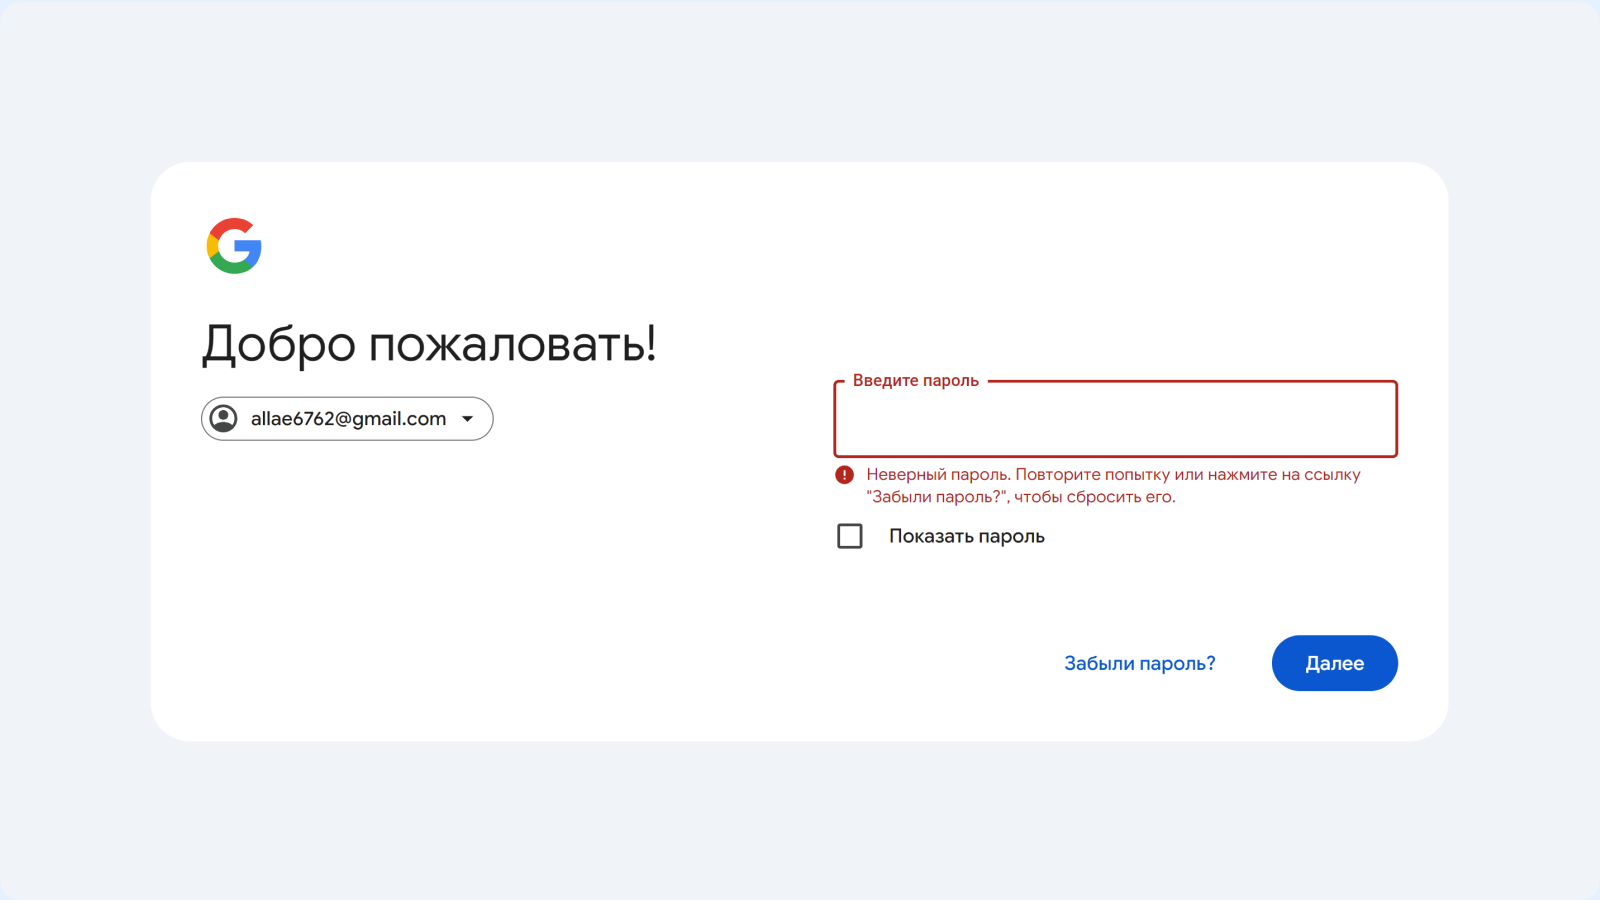Toggle password visibility checkbox
This screenshot has width=1600, height=900.
(x=849, y=536)
